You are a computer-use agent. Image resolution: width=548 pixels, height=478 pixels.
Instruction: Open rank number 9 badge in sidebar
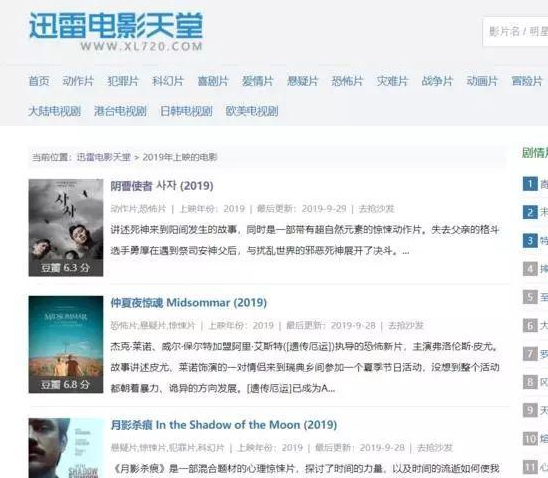click(530, 410)
